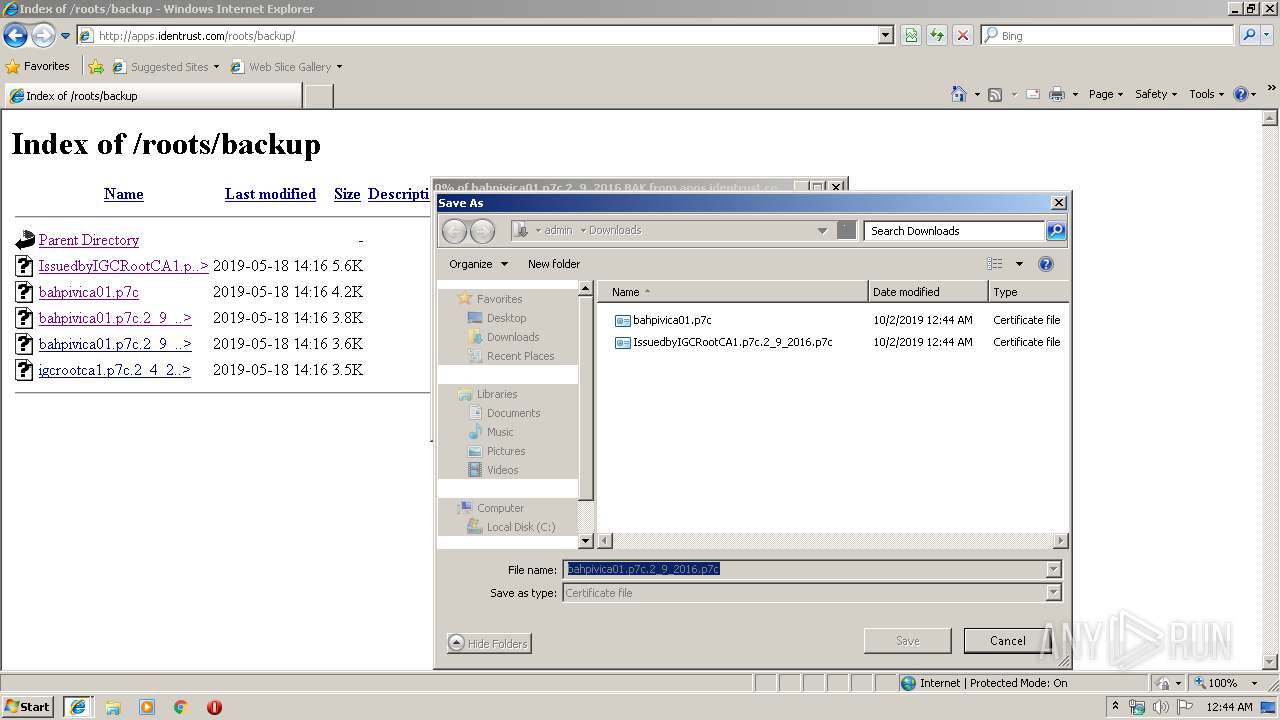Click the Search Downloads field

point(954,231)
